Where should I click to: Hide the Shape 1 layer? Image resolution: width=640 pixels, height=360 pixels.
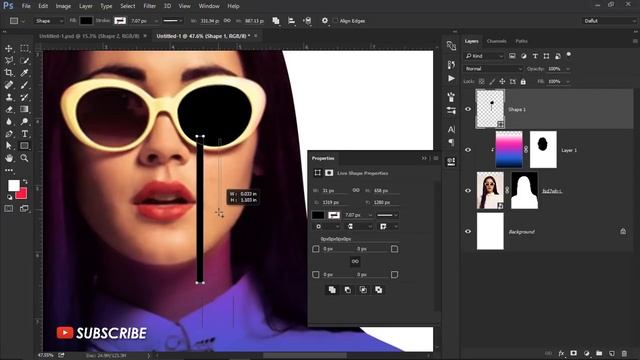click(468, 109)
